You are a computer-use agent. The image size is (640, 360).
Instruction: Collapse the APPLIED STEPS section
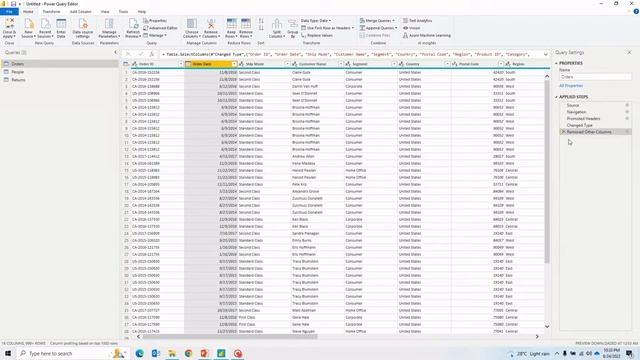point(556,97)
